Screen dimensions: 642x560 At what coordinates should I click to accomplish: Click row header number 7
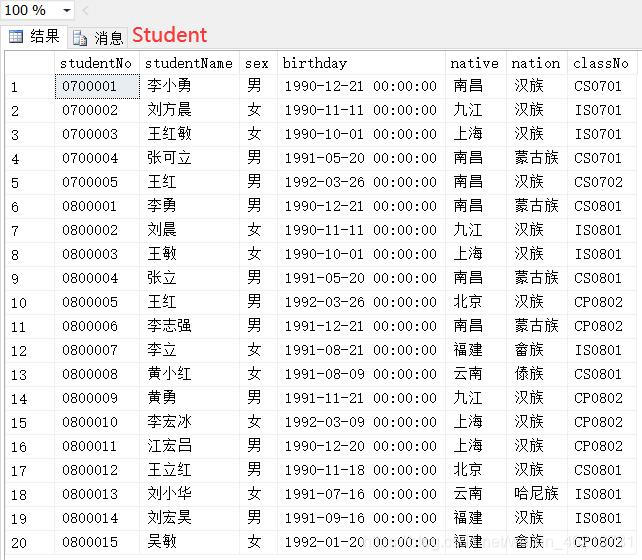tap(15, 231)
